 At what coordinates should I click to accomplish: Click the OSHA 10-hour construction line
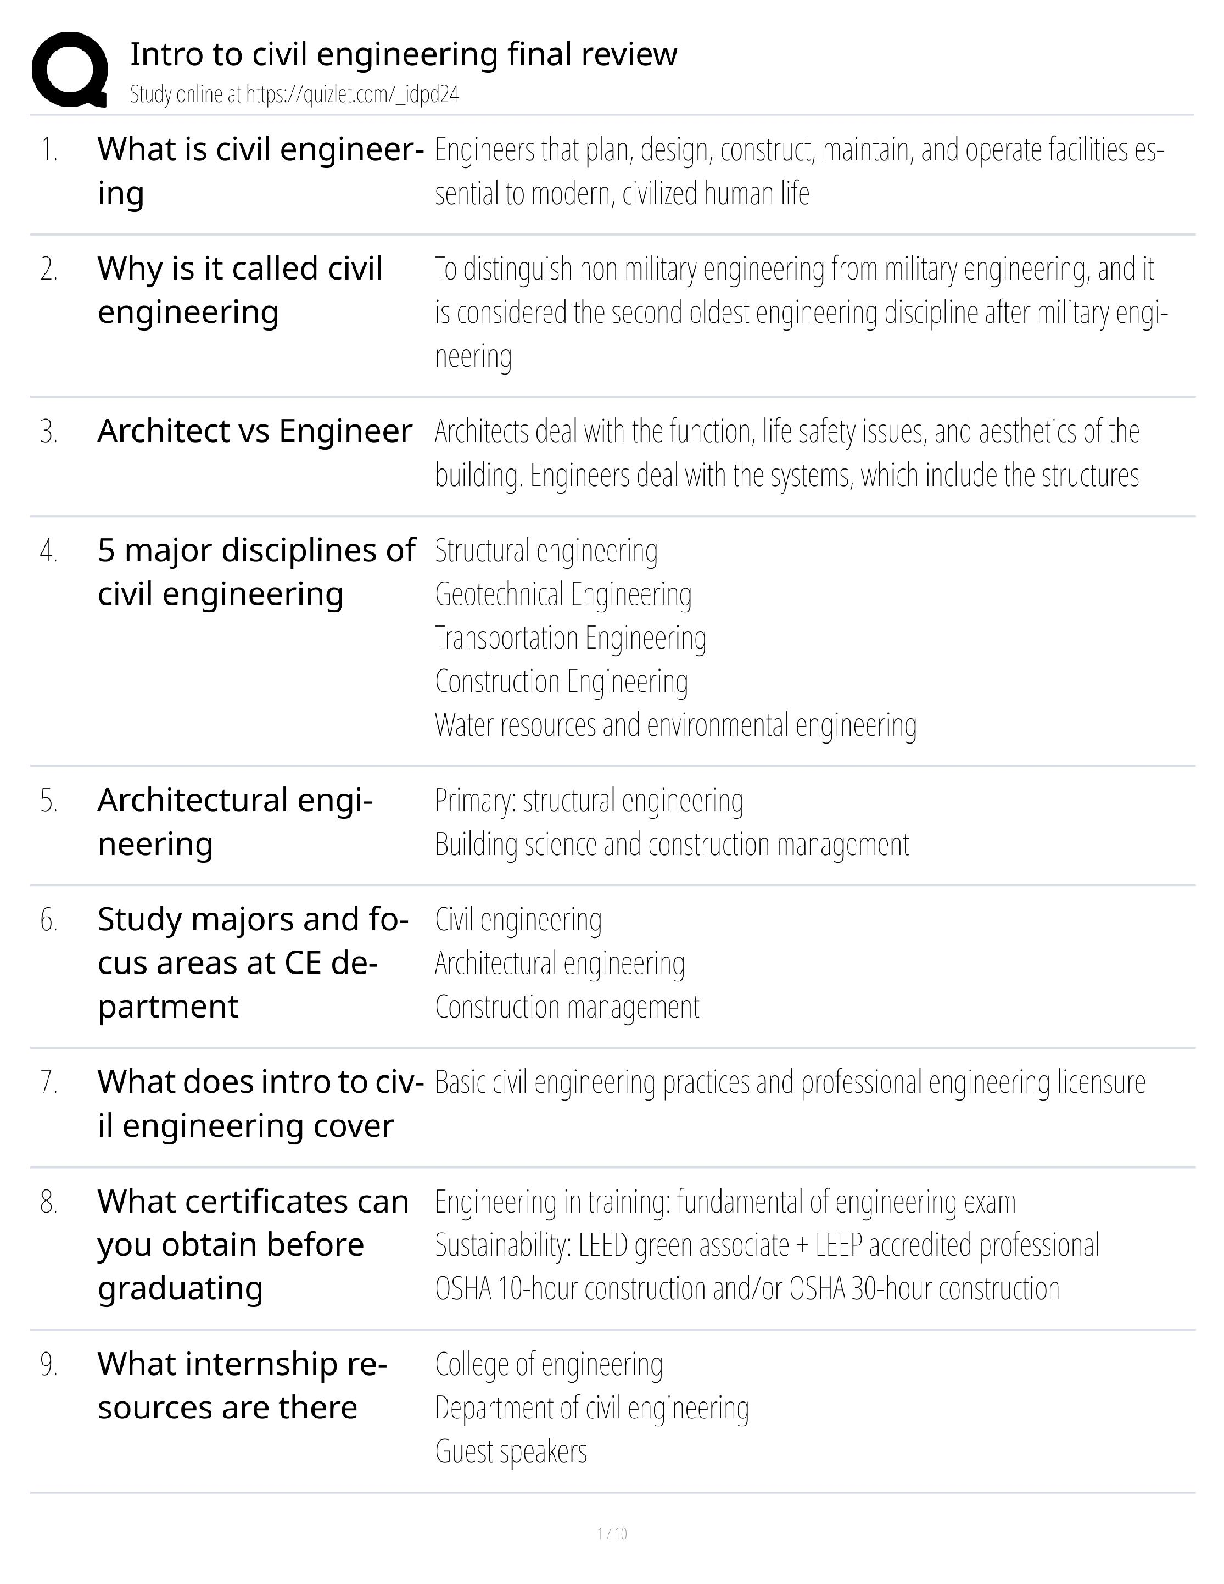click(x=746, y=1288)
